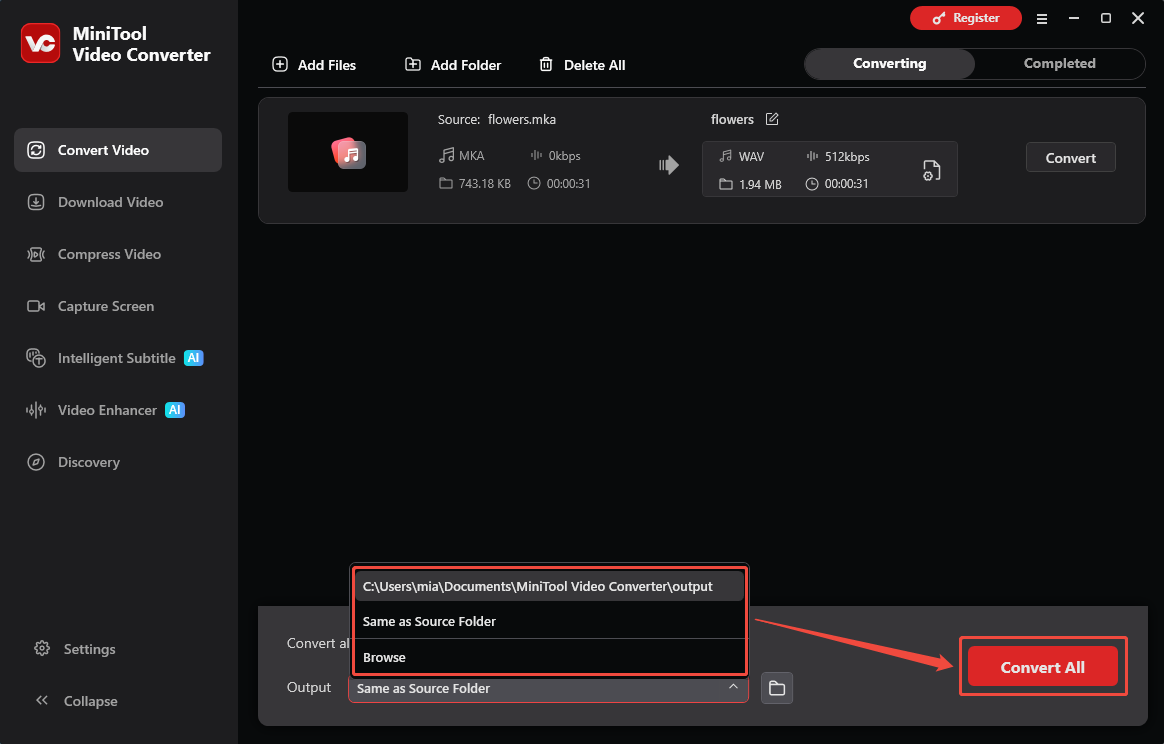Choose the MiniTool Video Converter\output path option
The width and height of the screenshot is (1164, 744).
pyautogui.click(x=549, y=586)
